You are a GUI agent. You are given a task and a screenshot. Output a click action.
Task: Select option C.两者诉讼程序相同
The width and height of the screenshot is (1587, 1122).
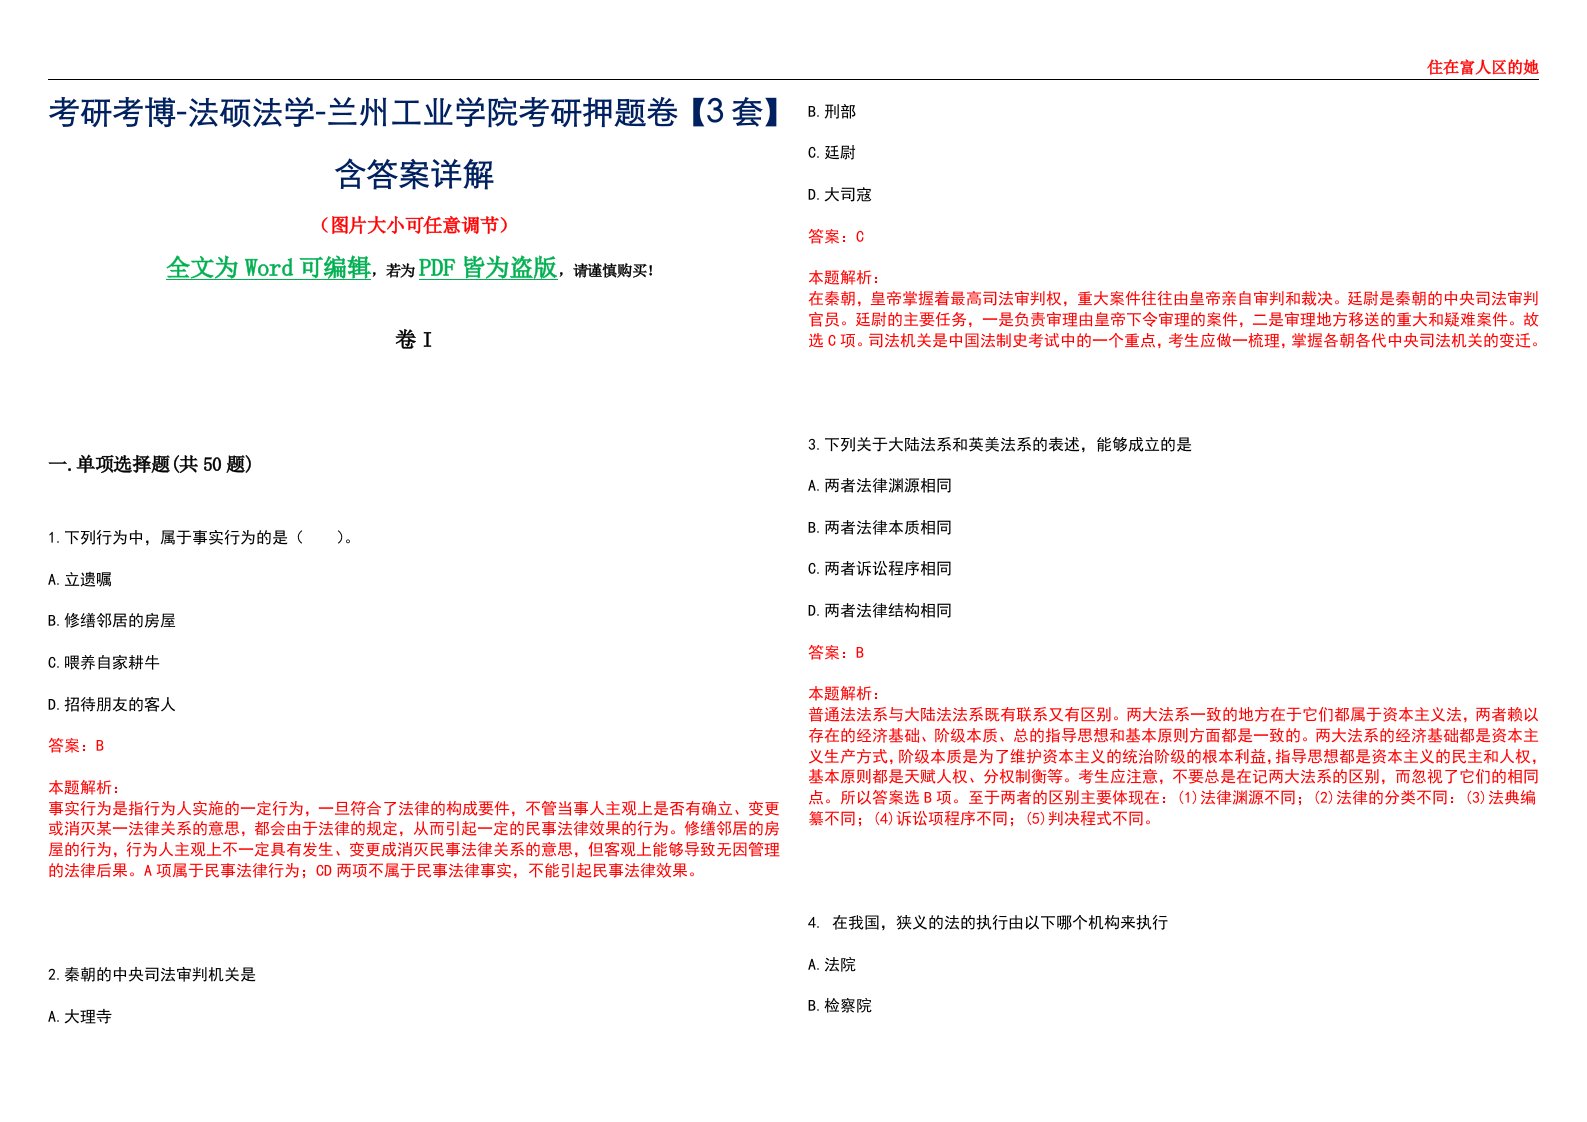(880, 569)
